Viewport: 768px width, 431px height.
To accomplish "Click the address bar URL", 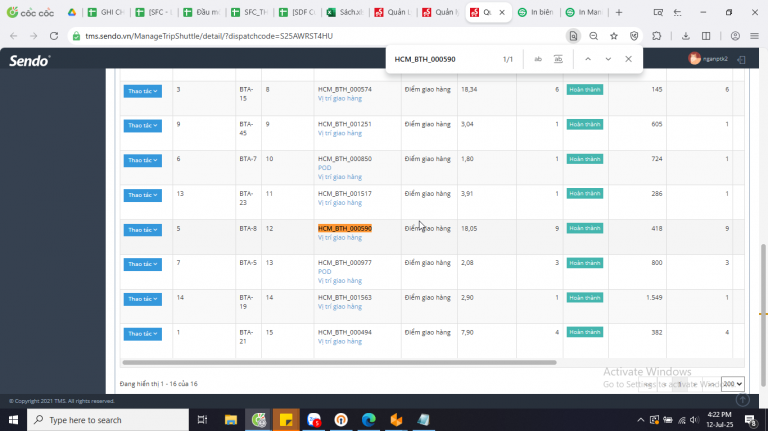I will pyautogui.click(x=209, y=36).
